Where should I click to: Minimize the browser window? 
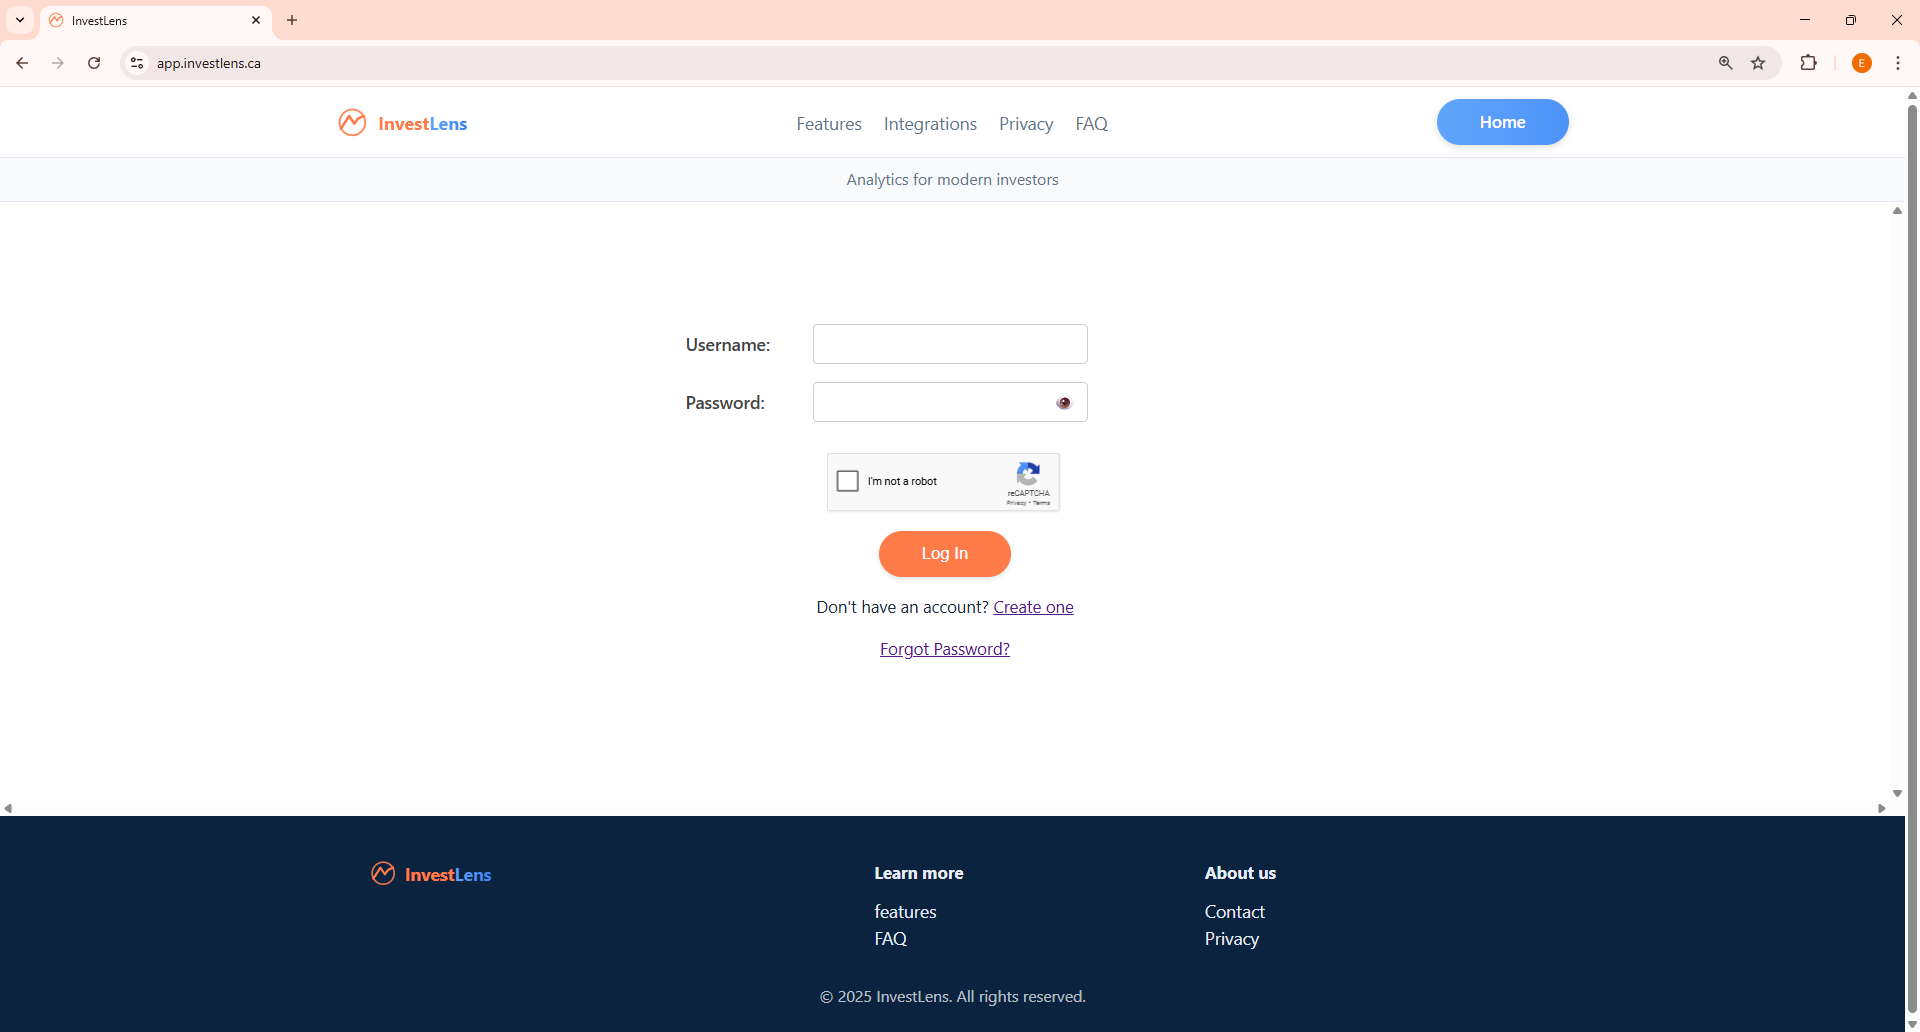[x=1805, y=20]
